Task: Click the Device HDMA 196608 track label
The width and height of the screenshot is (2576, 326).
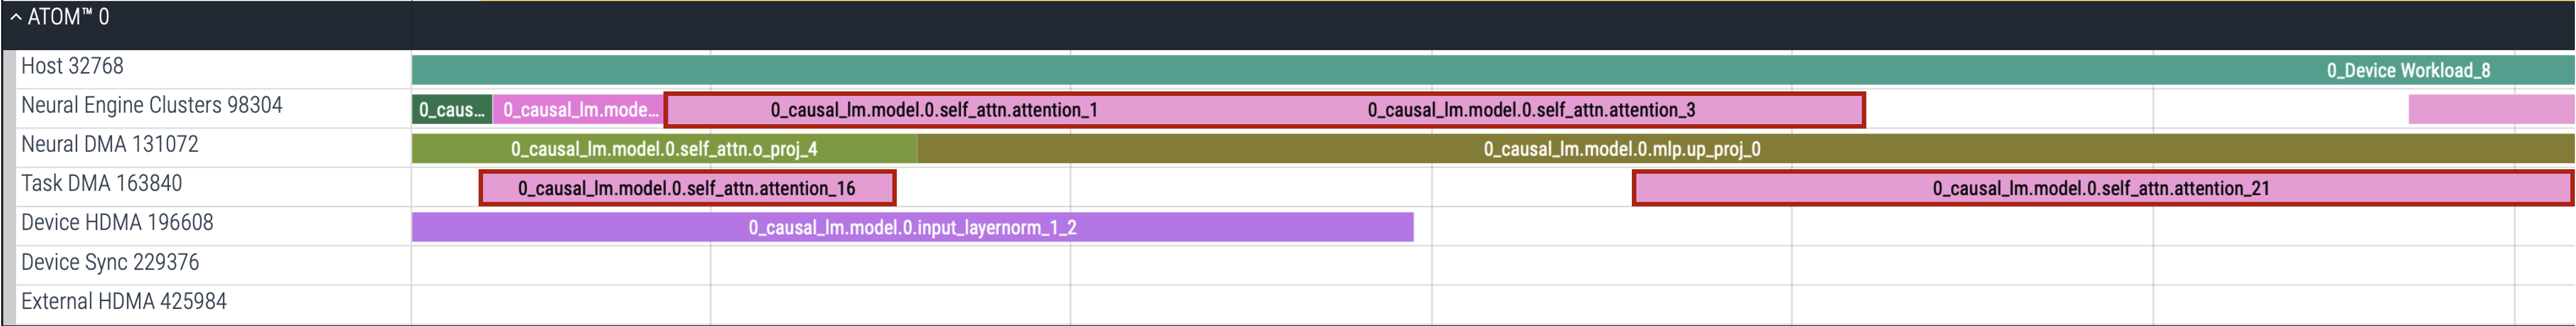Action: pos(117,222)
